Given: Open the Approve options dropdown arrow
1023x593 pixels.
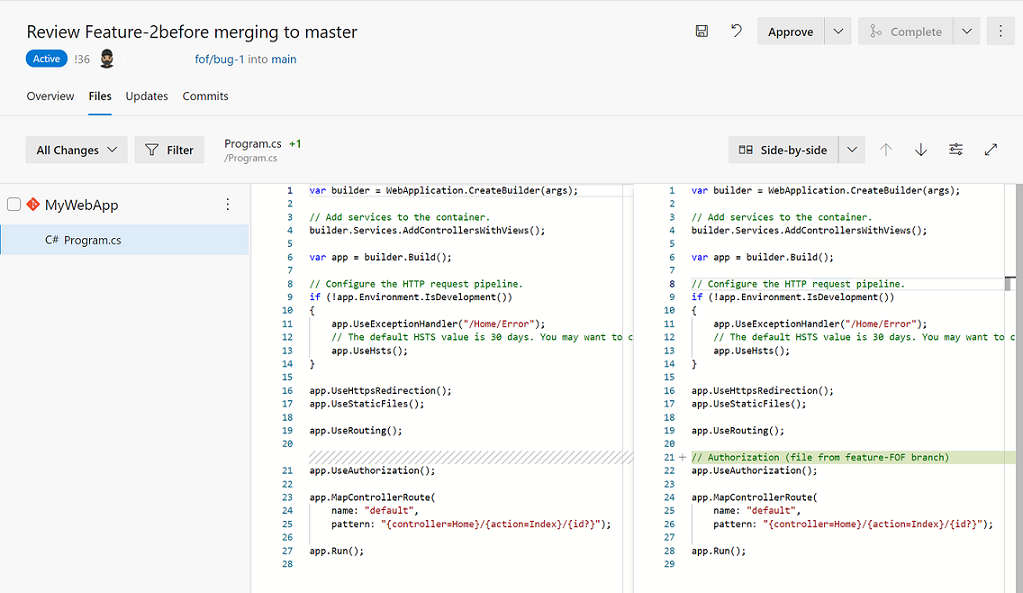Looking at the screenshot, I should tap(838, 31).
